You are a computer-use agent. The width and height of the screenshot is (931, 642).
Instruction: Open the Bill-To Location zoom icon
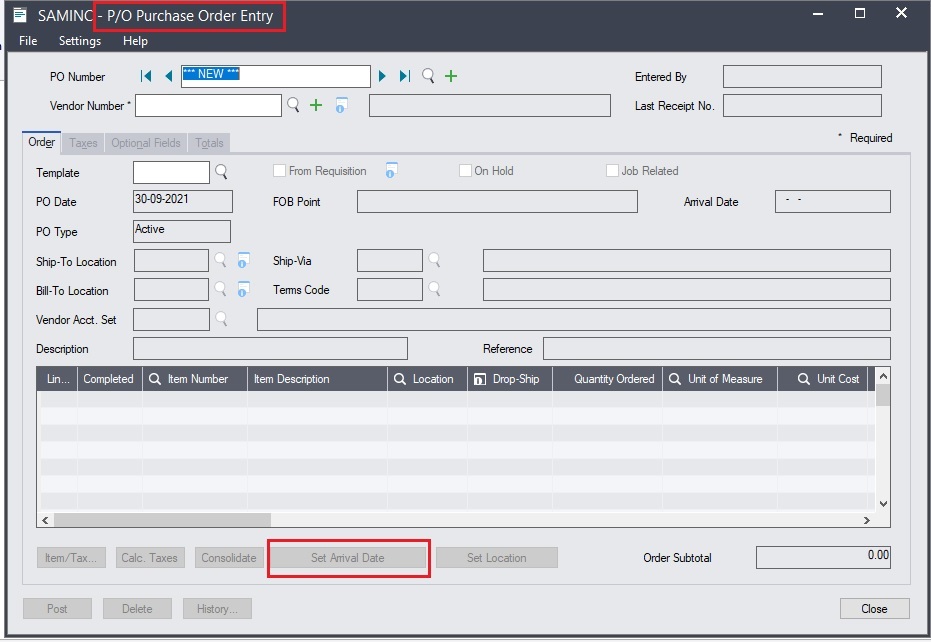point(243,289)
